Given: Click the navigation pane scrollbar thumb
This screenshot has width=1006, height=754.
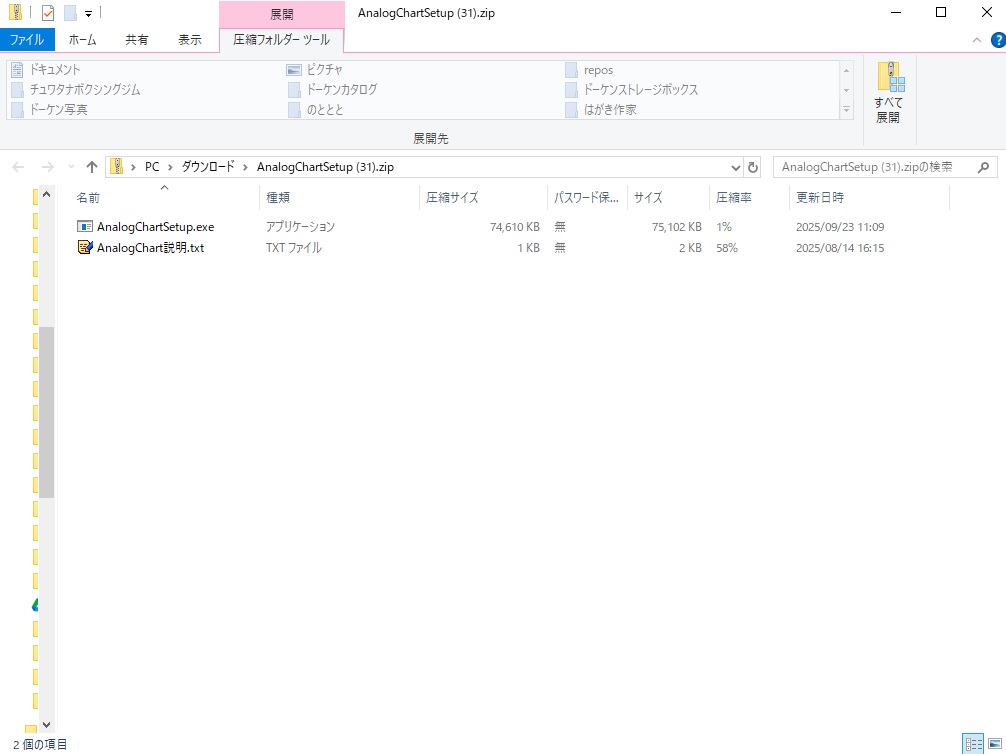Looking at the screenshot, I should pos(46,410).
